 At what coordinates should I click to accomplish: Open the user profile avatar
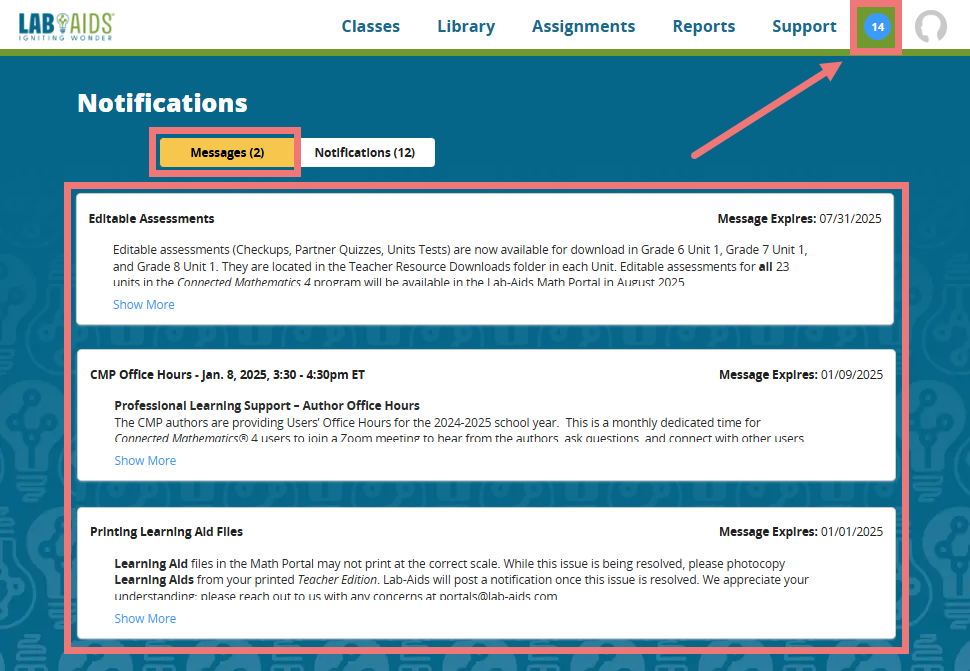click(931, 27)
